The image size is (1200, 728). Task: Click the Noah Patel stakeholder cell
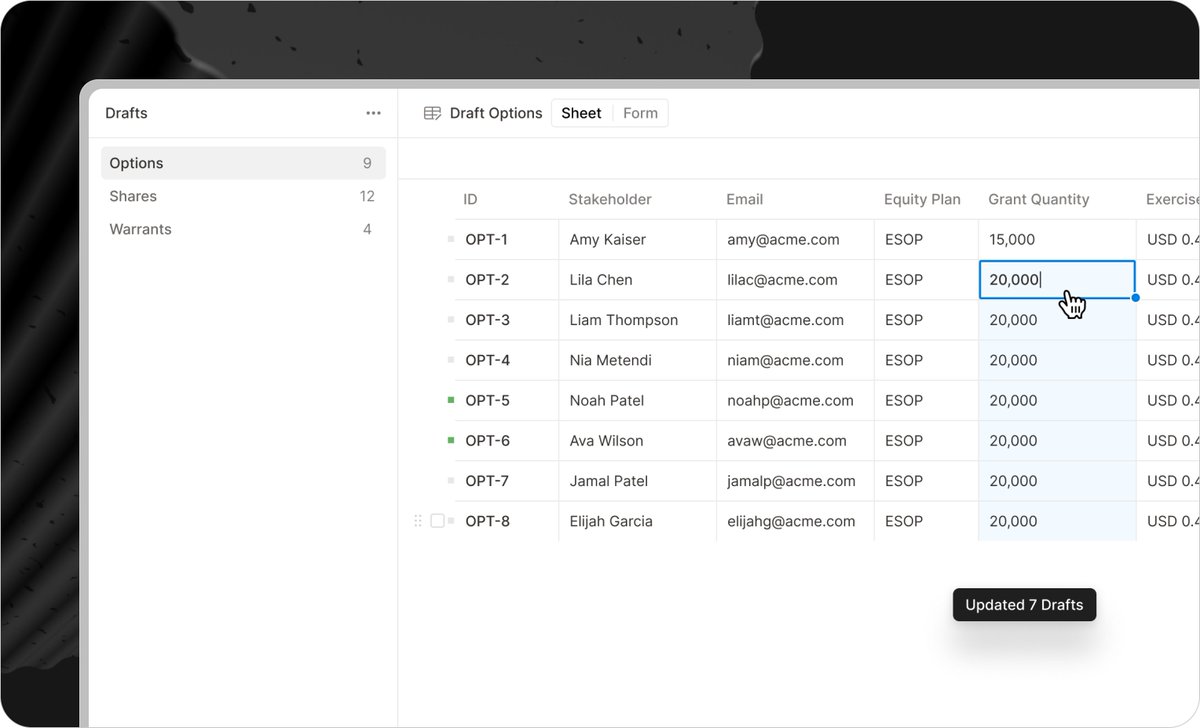click(637, 400)
